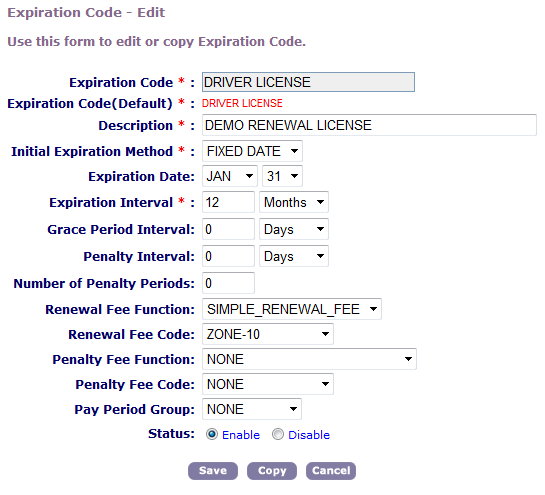The width and height of the screenshot is (545, 495).
Task: Open the Initial Expiration Method dropdown
Action: [x=252, y=151]
